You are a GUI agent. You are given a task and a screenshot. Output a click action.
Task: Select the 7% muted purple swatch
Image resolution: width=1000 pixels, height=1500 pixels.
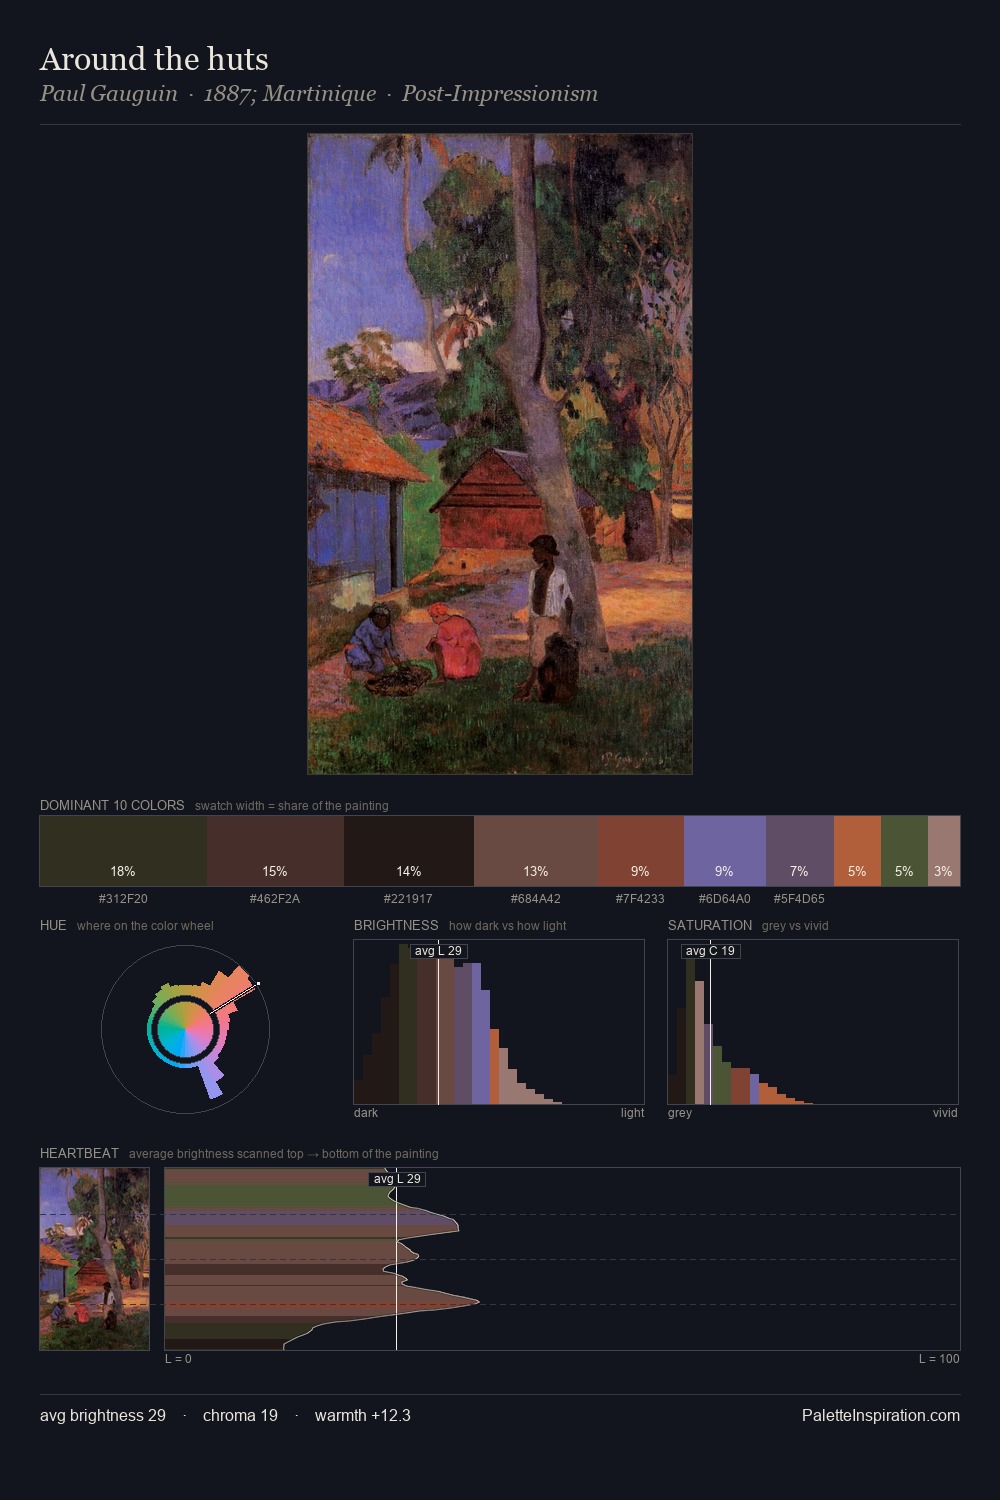pos(800,851)
